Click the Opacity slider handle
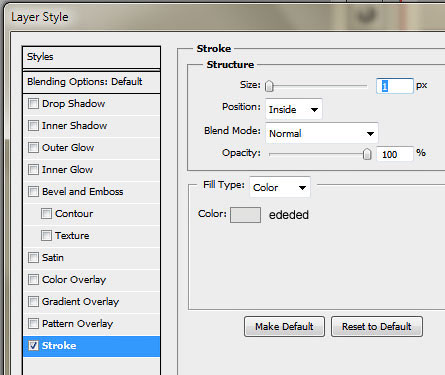This screenshot has height=375, width=445. [x=367, y=154]
